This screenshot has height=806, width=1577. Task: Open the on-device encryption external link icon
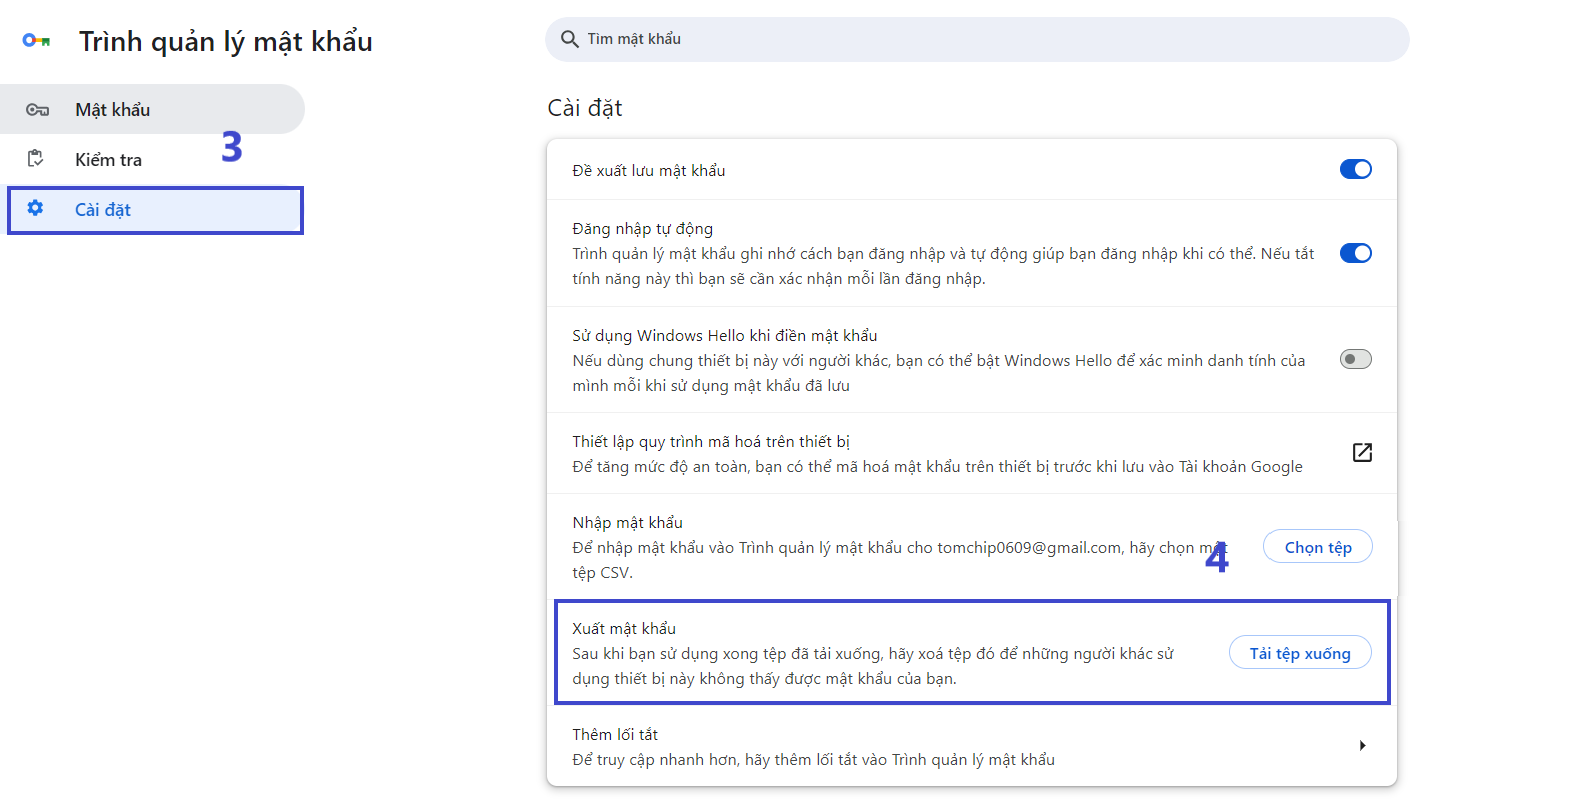[1362, 452]
